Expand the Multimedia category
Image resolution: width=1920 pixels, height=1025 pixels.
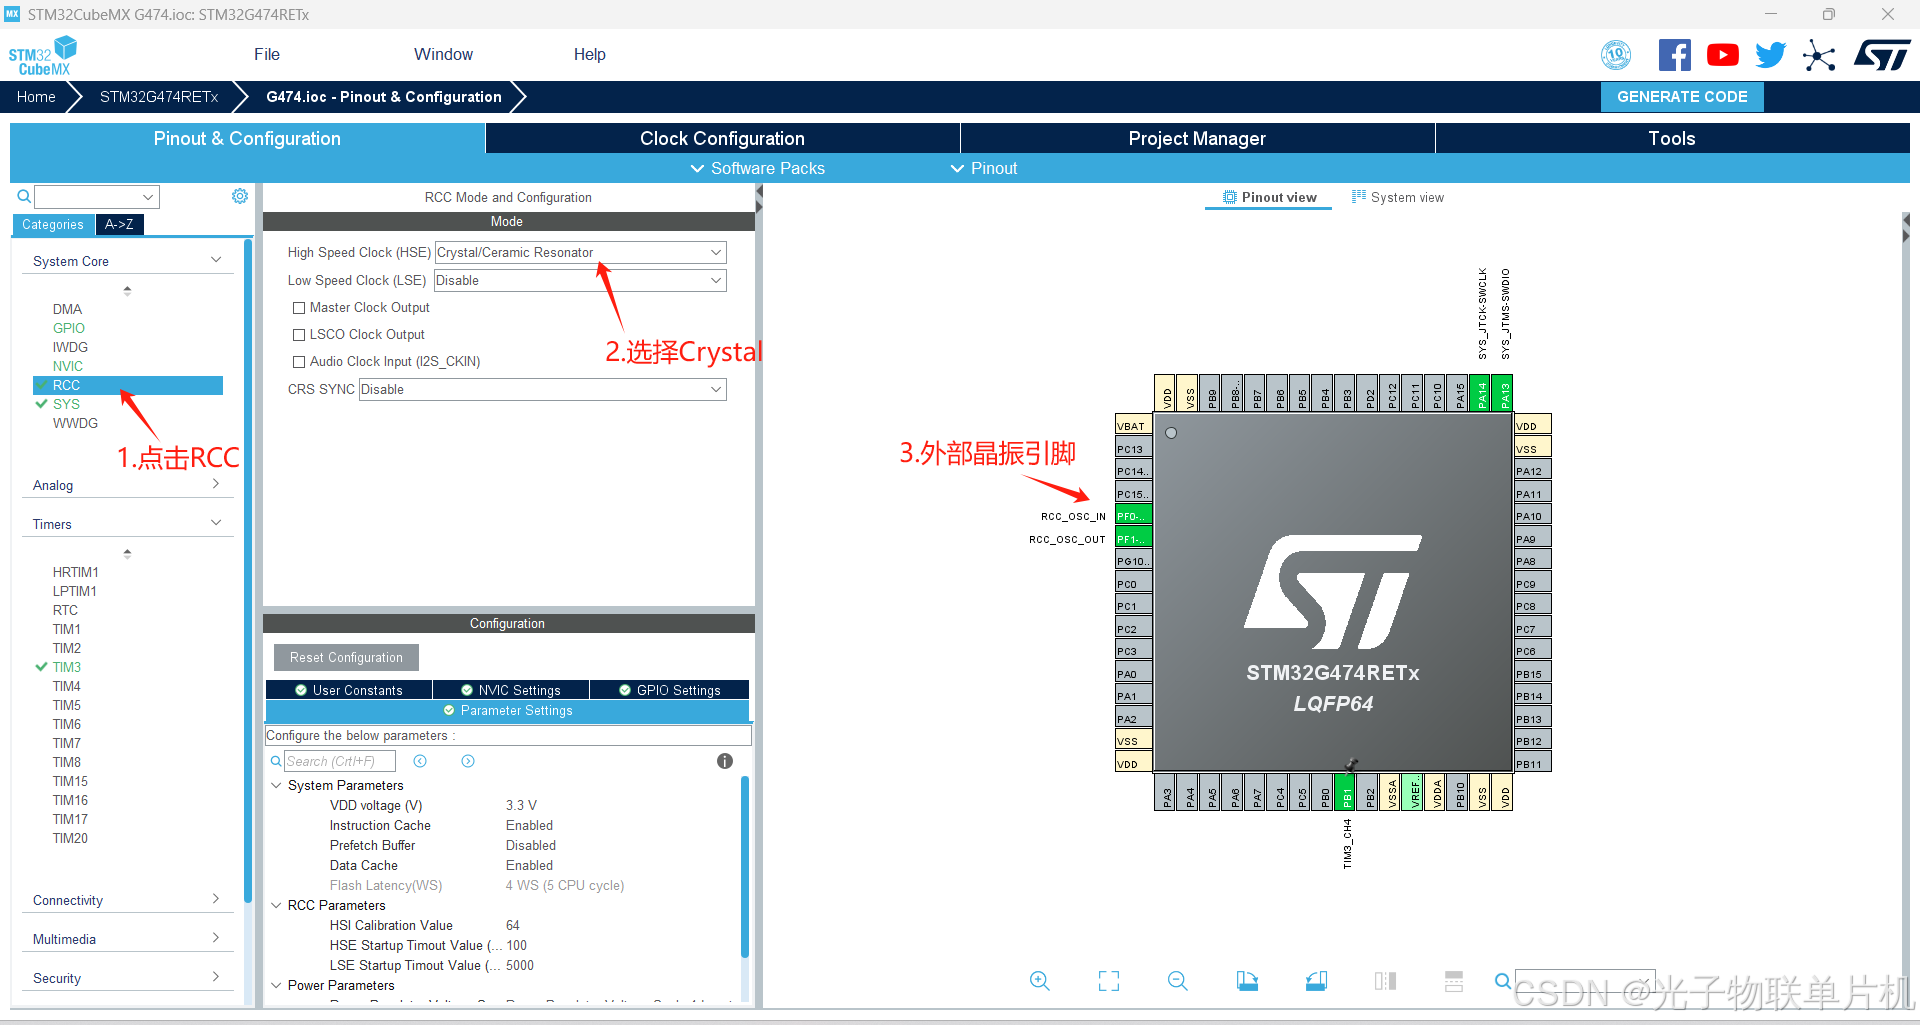127,939
